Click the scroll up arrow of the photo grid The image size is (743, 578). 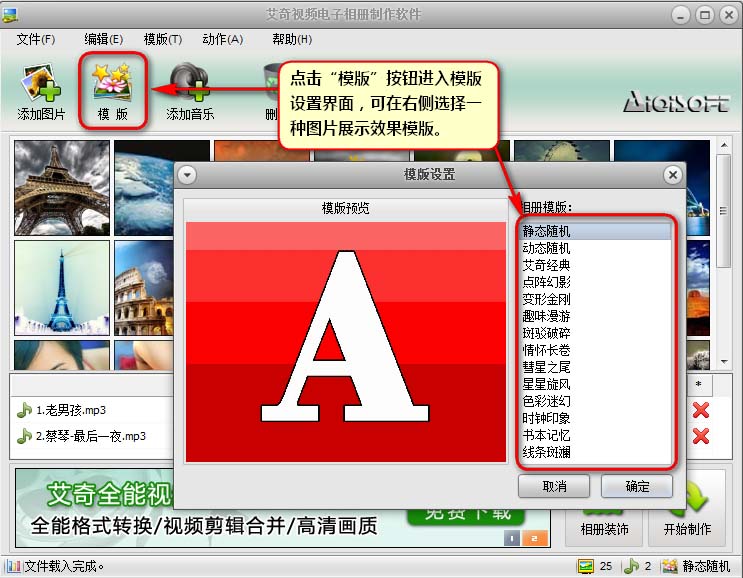click(724, 144)
